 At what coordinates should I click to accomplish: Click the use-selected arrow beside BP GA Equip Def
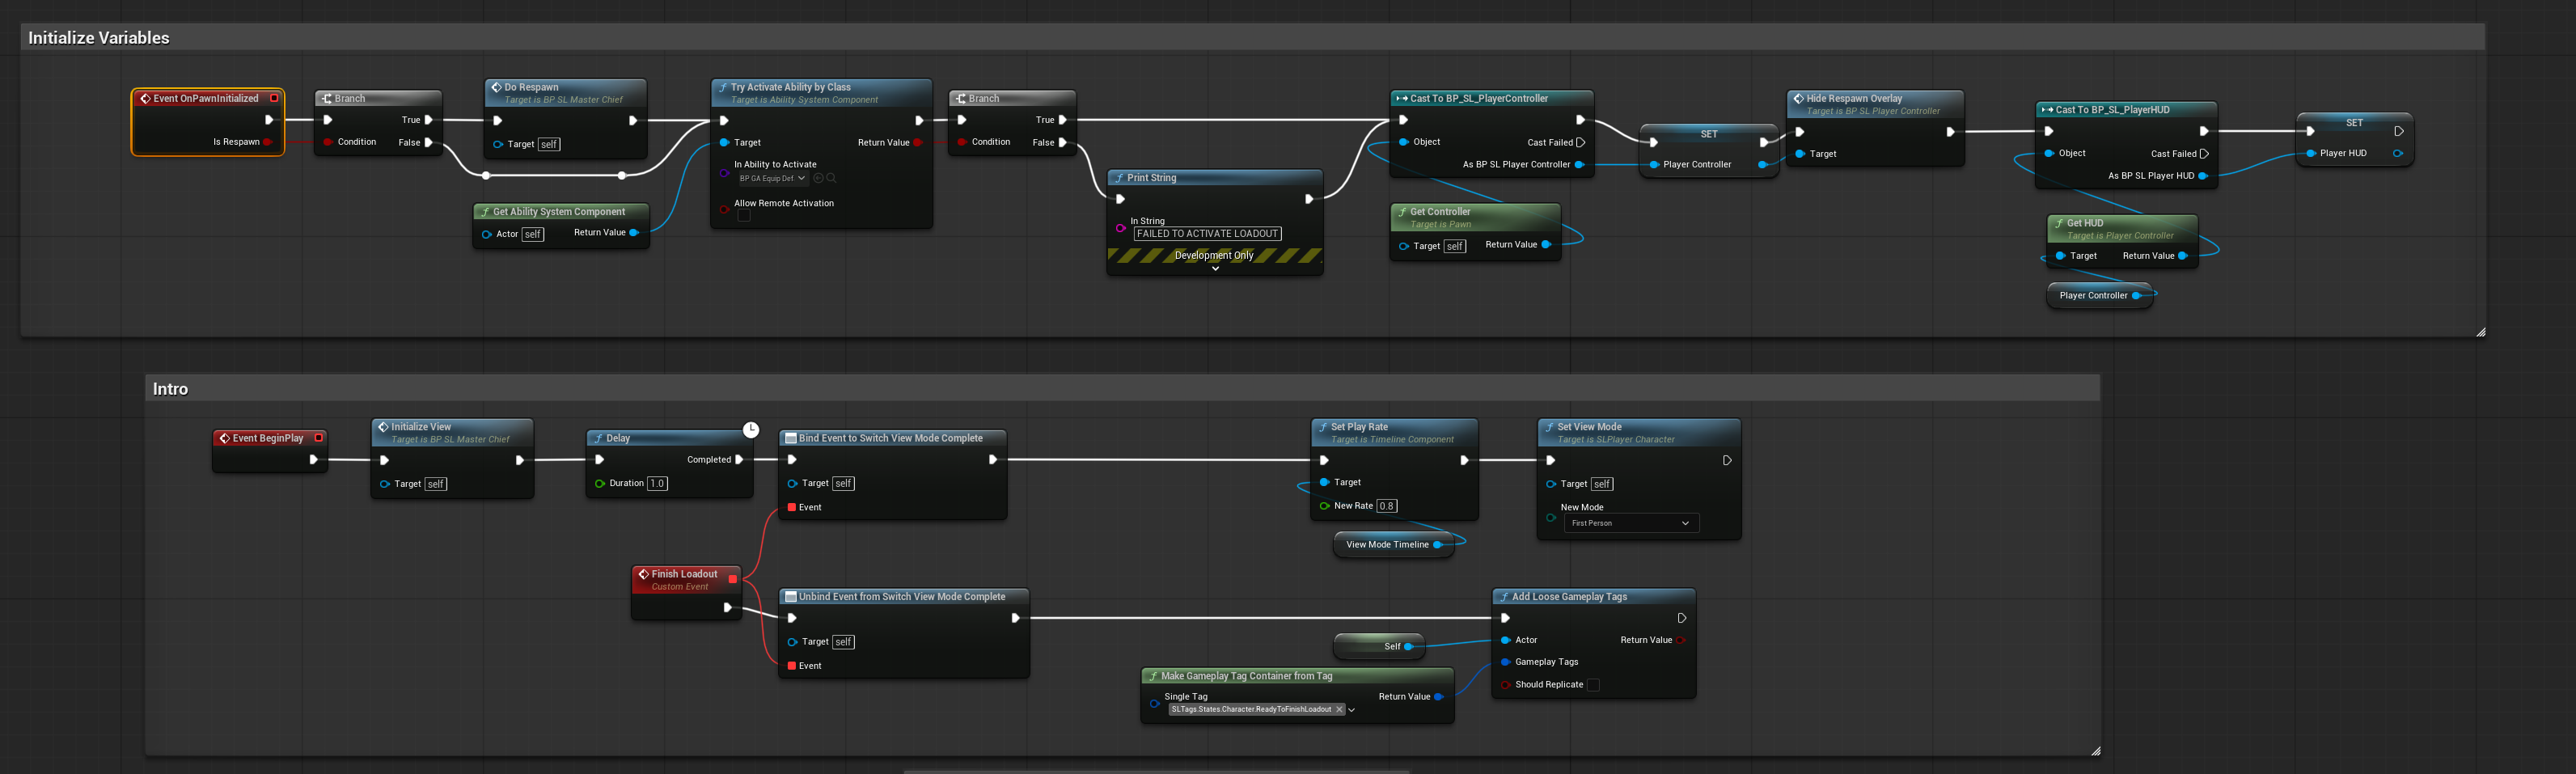tap(818, 178)
